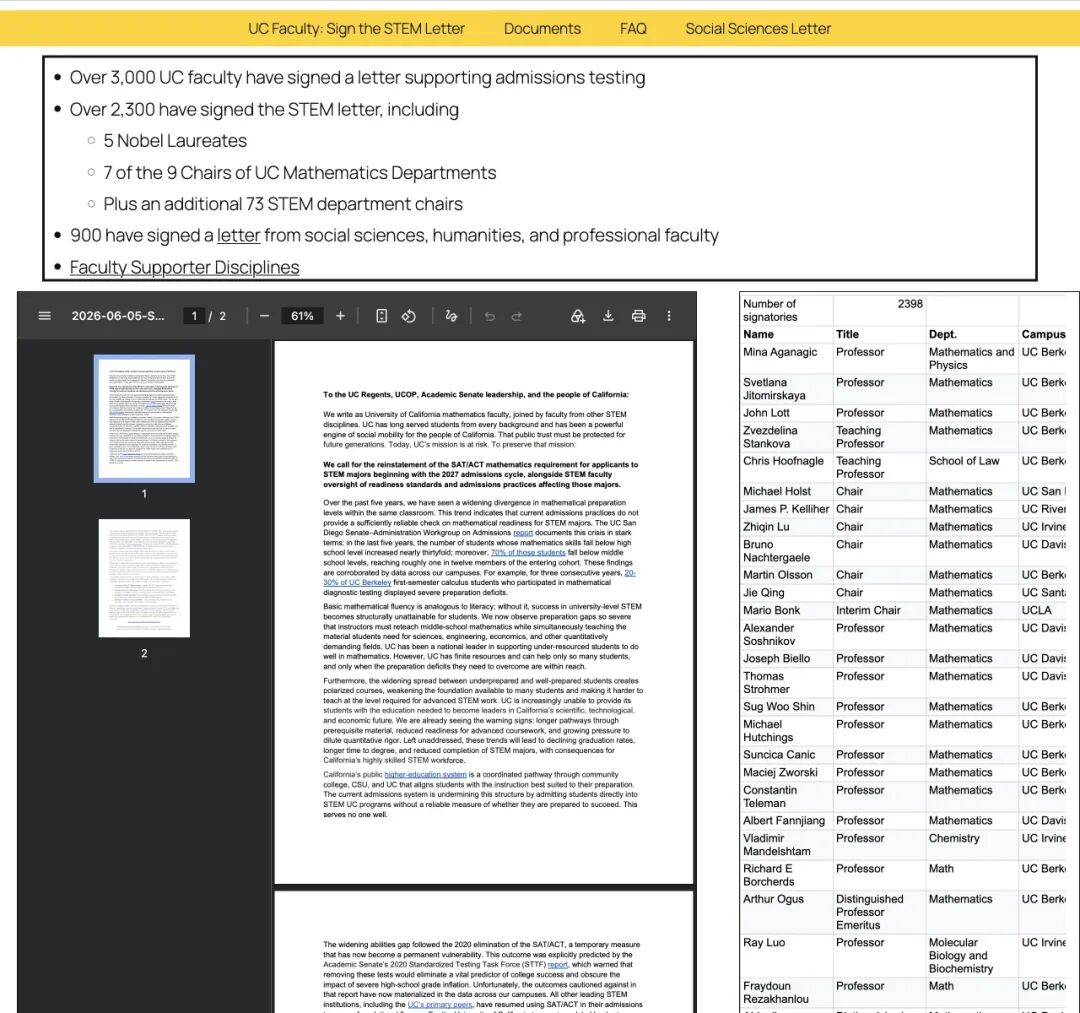Rotate the PDF counterclockwise

(408, 316)
